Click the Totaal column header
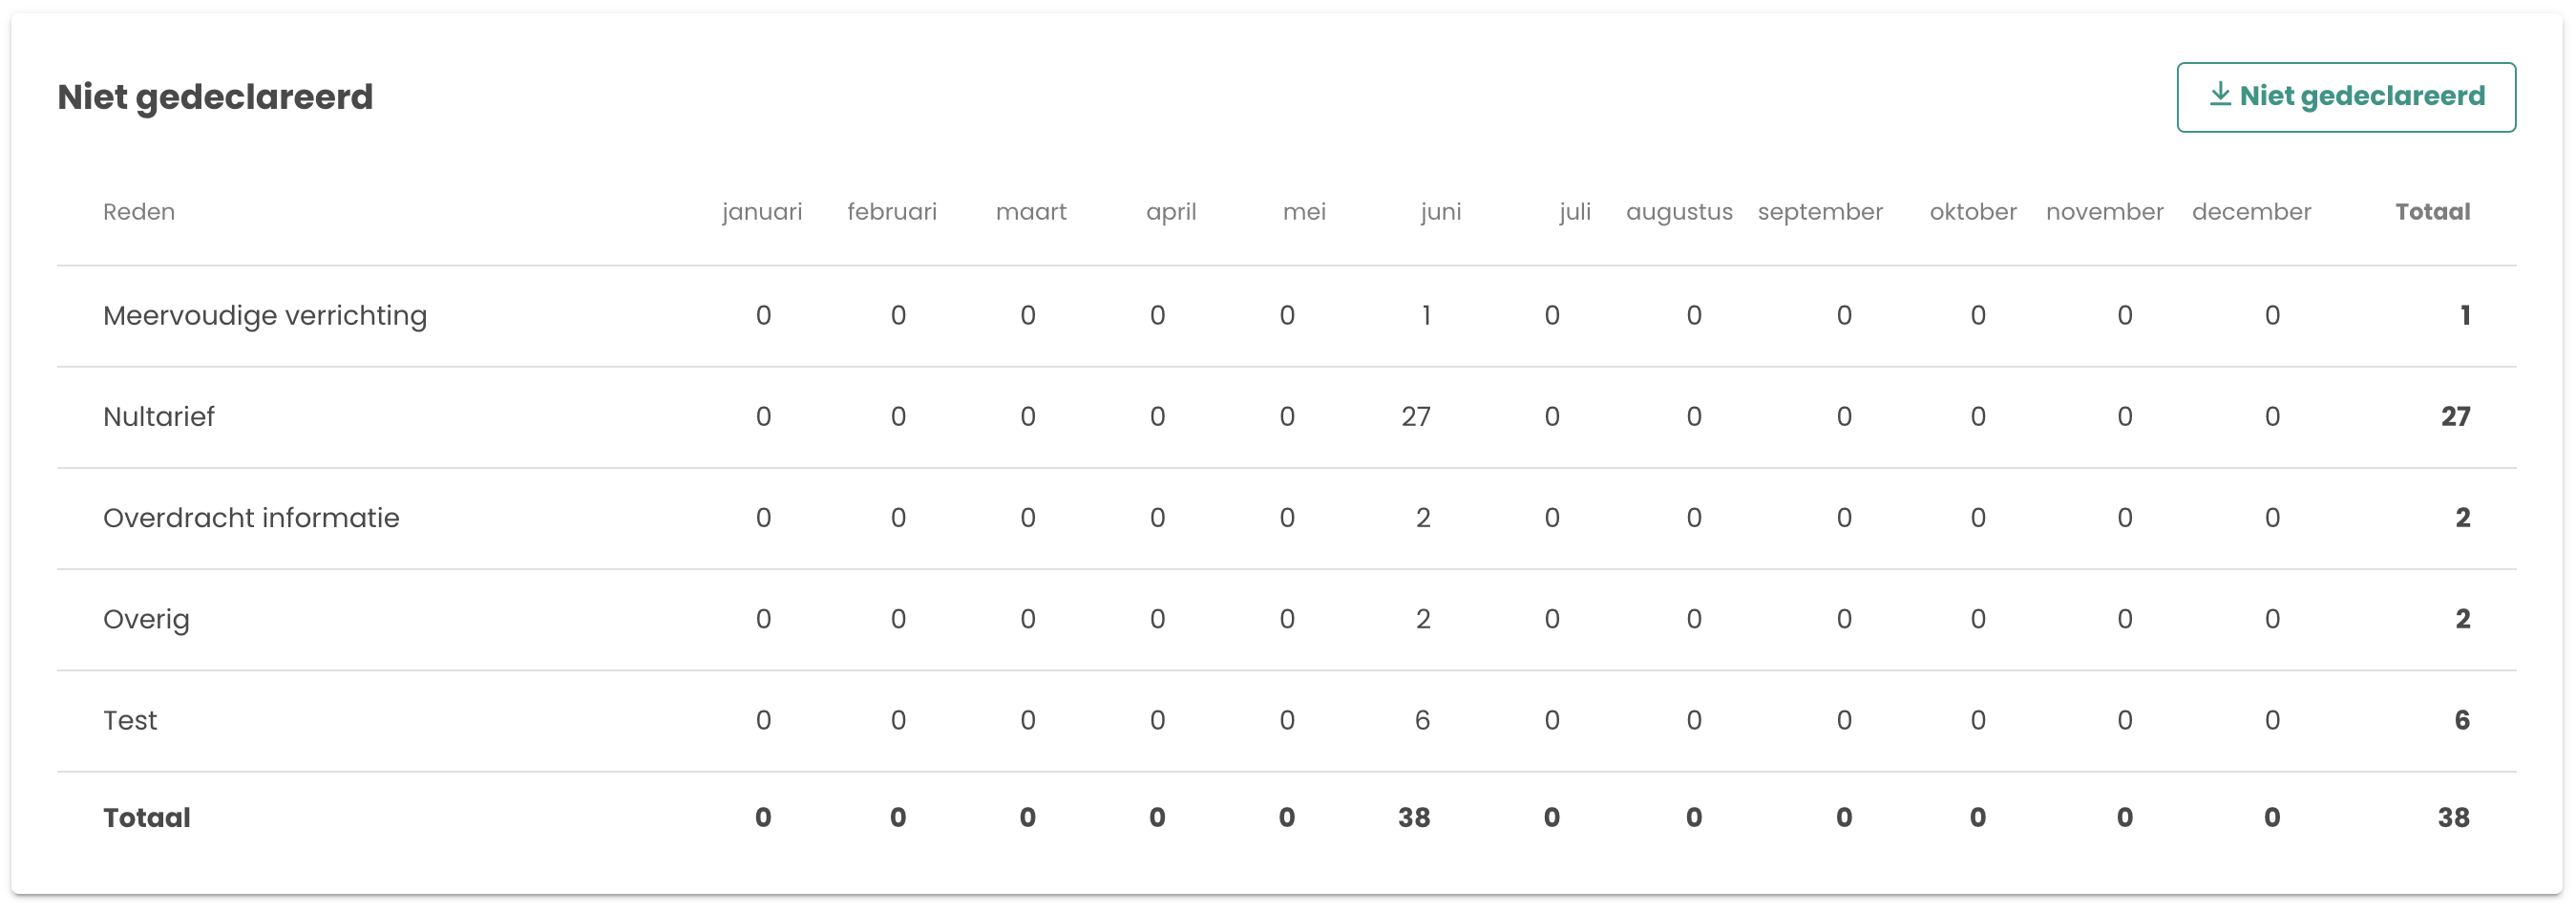Screen dimensions: 2576x913 pyautogui.click(x=2432, y=212)
